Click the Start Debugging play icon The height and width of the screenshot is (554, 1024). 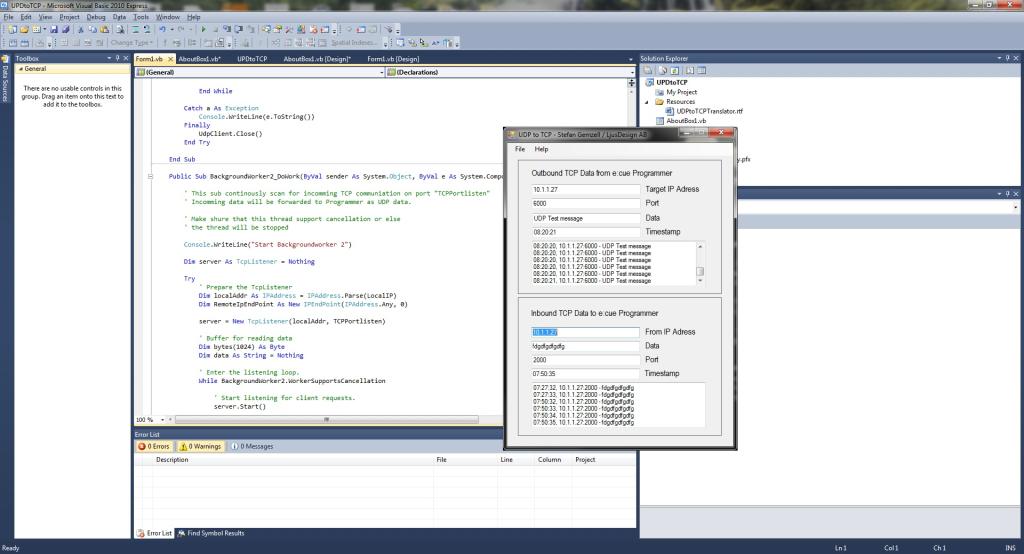(x=204, y=29)
